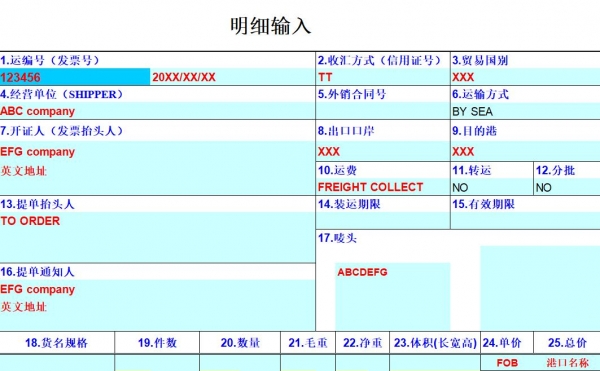
Task: Click the FOB price term cell
Action: [507, 363]
